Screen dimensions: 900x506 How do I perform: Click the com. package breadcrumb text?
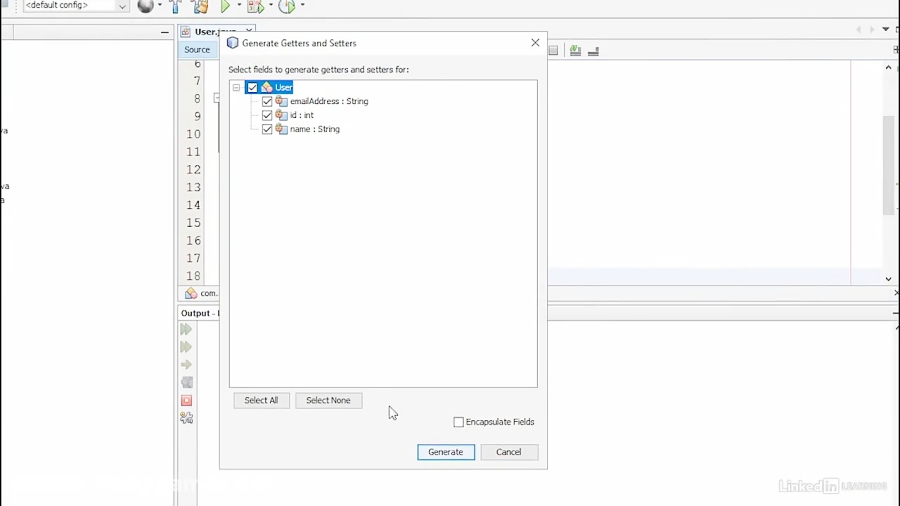point(209,293)
